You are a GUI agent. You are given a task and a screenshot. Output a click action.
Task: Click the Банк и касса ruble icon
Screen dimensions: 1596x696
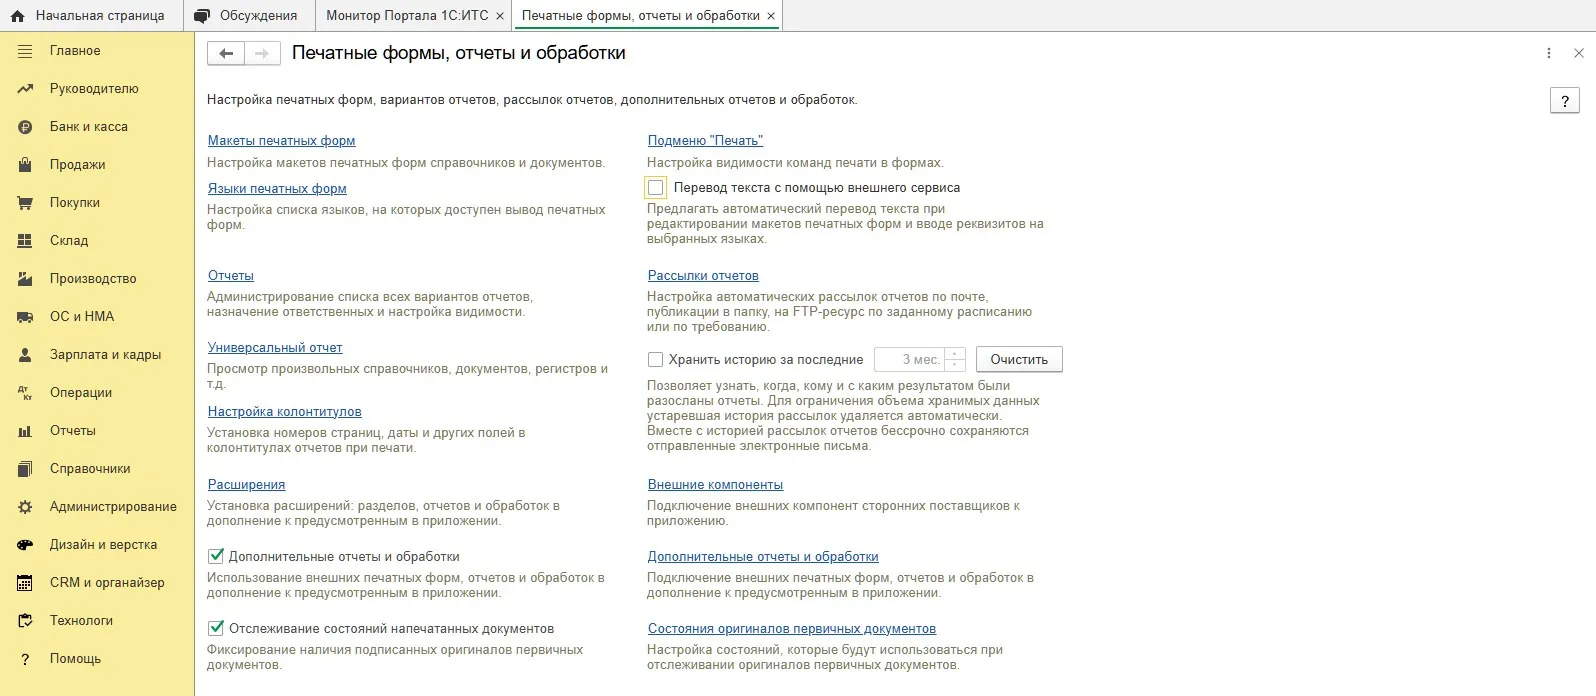26,127
